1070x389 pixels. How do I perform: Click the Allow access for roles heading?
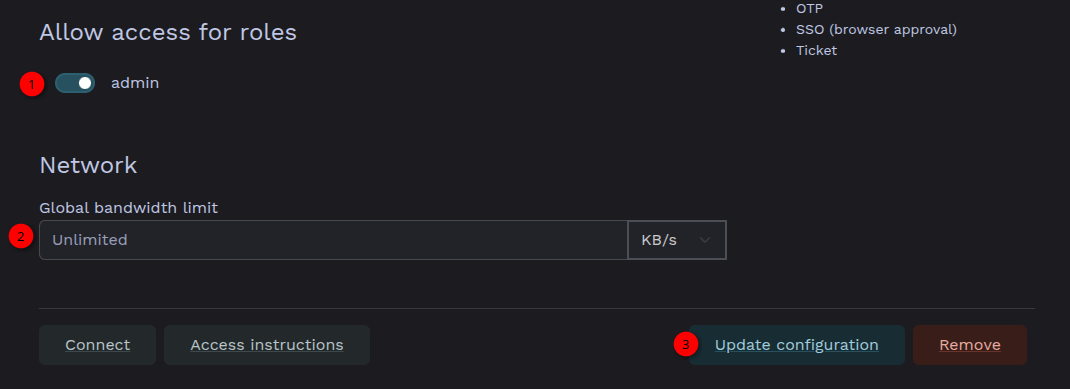click(168, 32)
